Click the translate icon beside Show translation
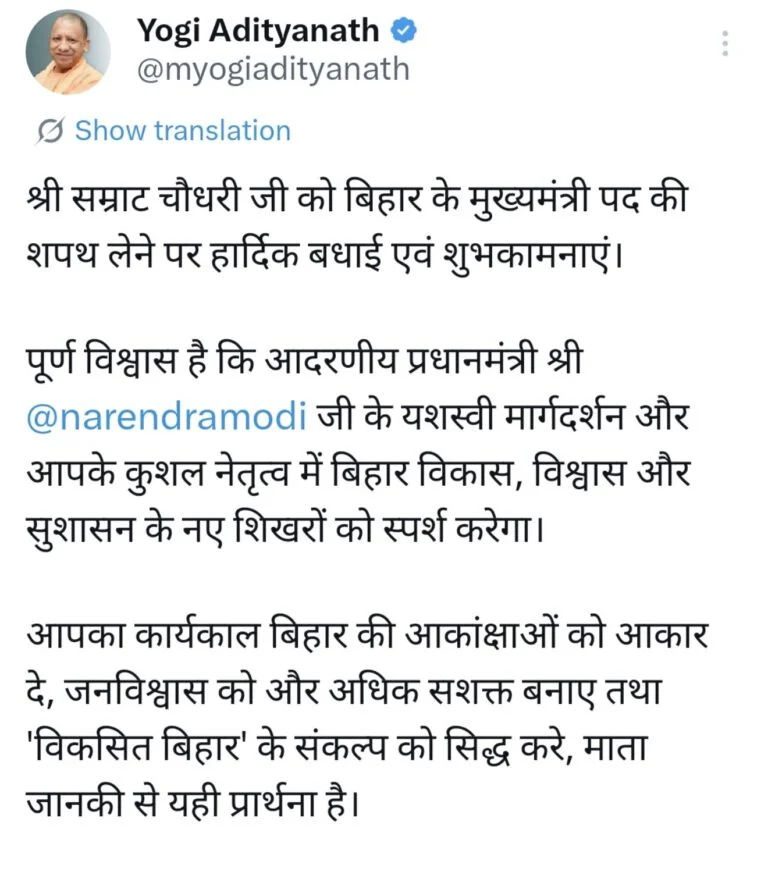The image size is (768, 872). [x=52, y=131]
